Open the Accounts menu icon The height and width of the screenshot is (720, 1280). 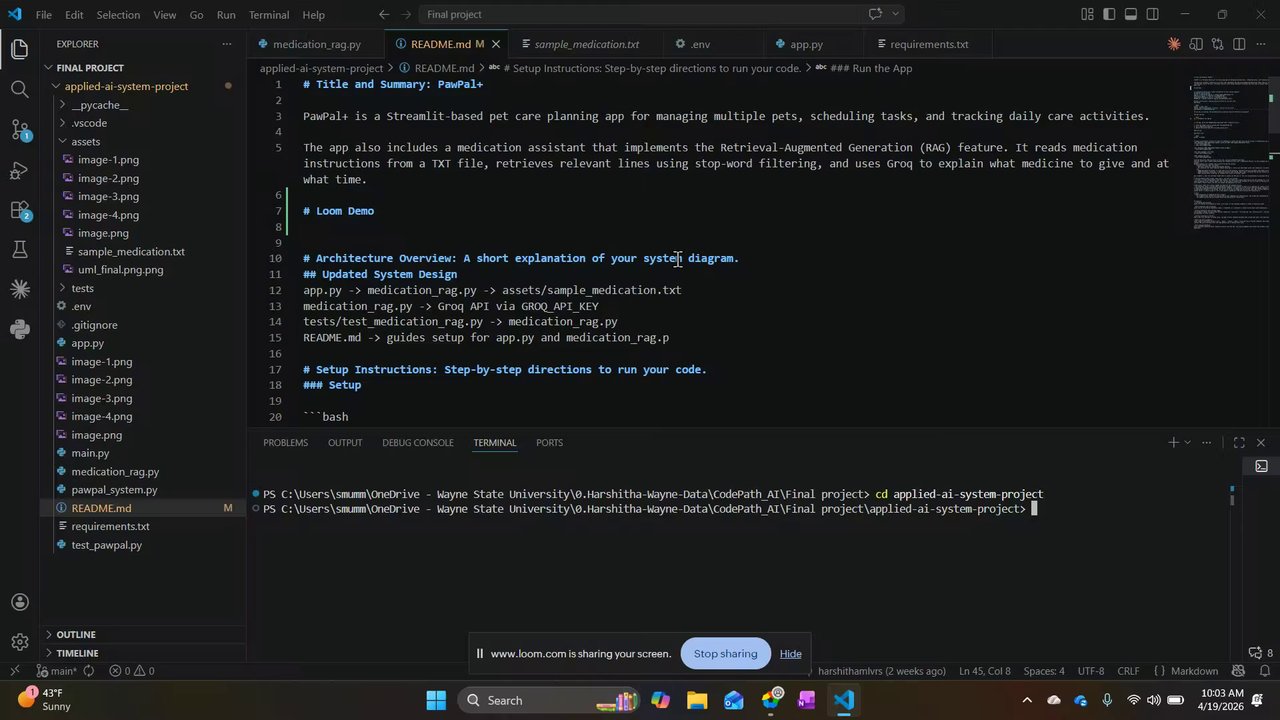click(x=19, y=602)
